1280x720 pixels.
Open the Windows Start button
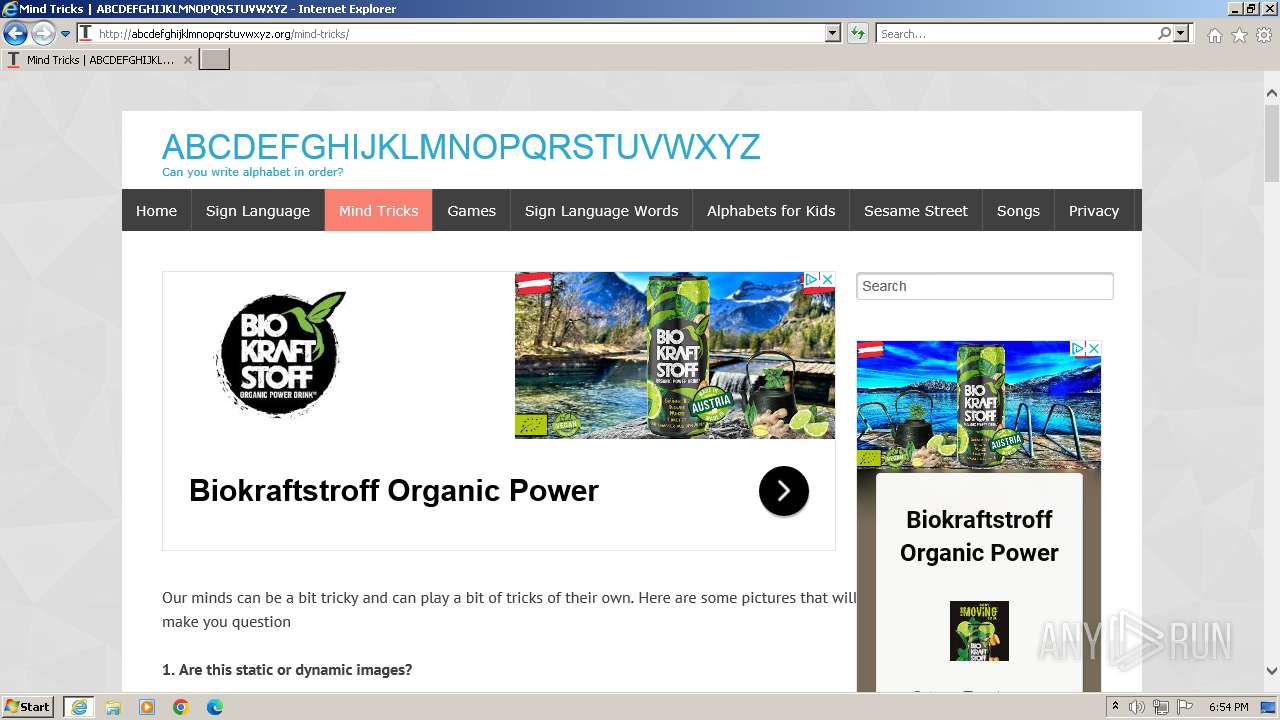(28, 707)
